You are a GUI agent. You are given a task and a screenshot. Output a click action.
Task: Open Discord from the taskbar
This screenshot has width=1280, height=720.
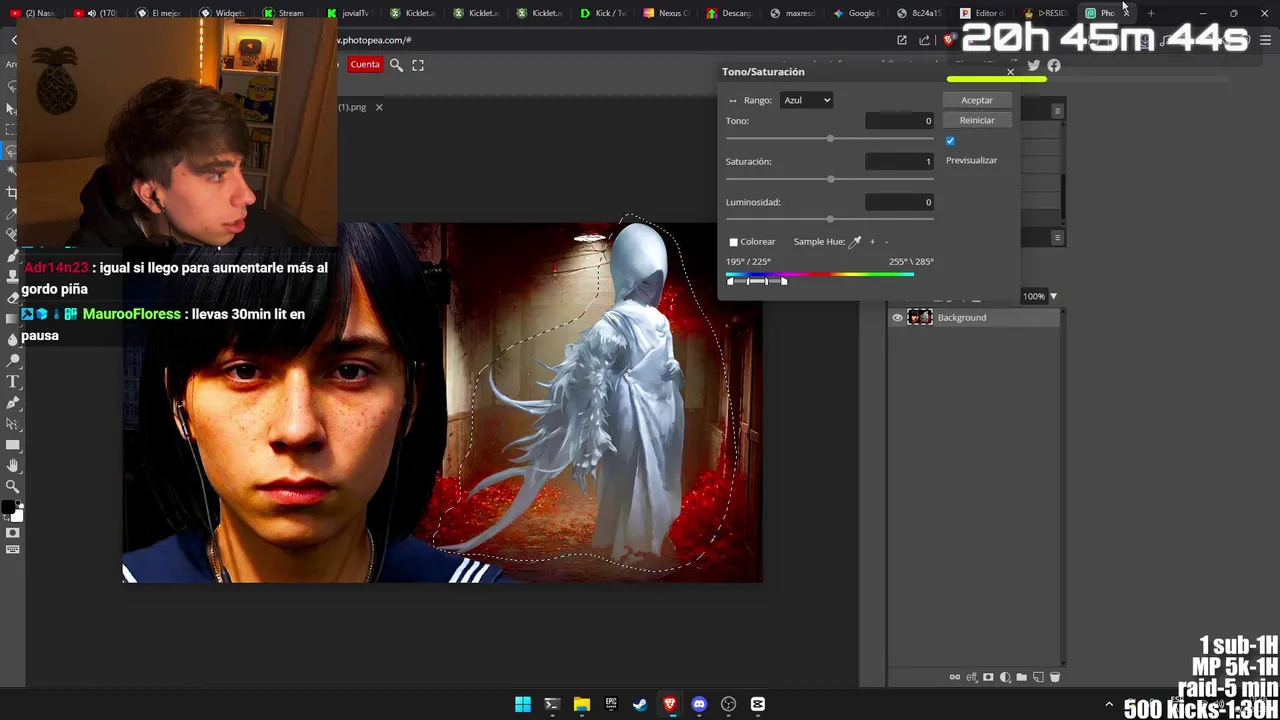(x=699, y=704)
